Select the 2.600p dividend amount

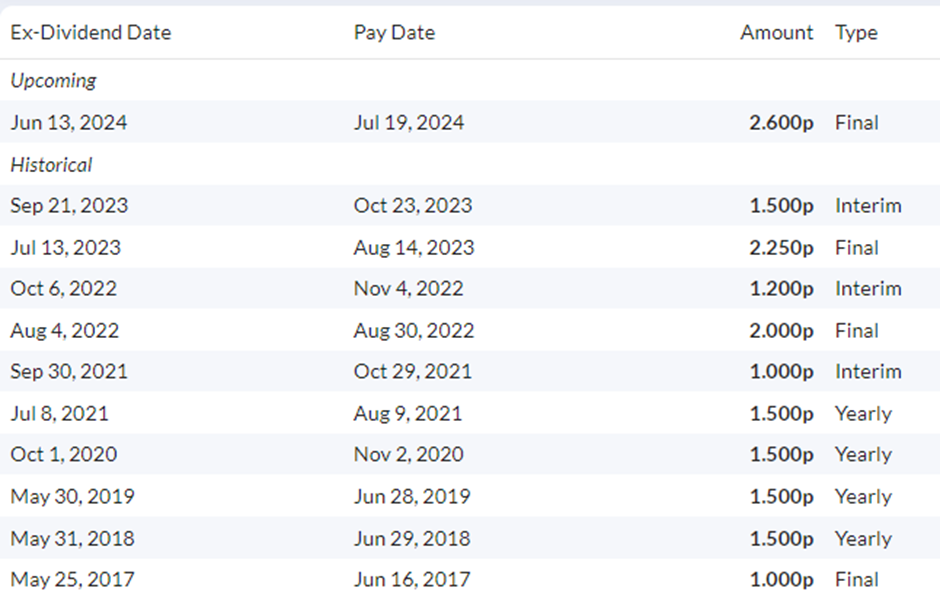pyautogui.click(x=782, y=122)
